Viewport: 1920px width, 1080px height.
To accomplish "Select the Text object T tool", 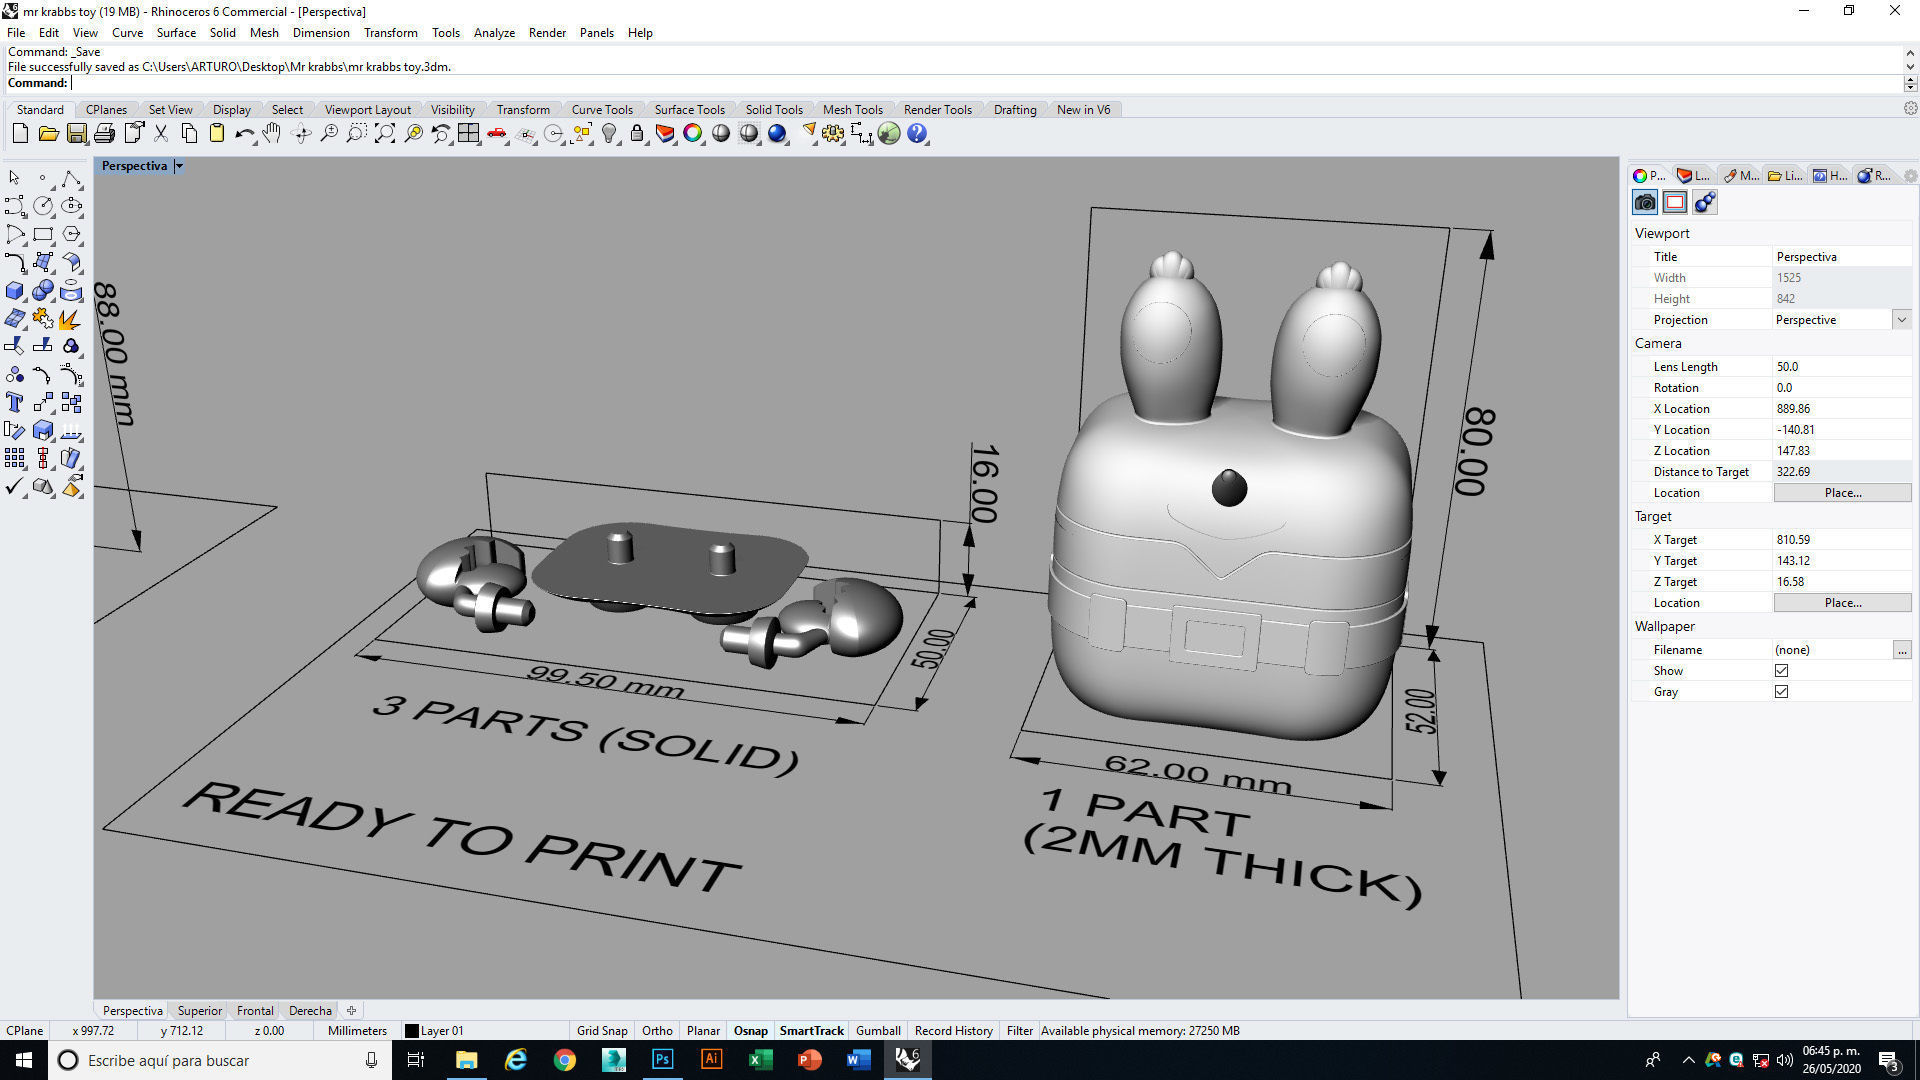I will pyautogui.click(x=15, y=402).
